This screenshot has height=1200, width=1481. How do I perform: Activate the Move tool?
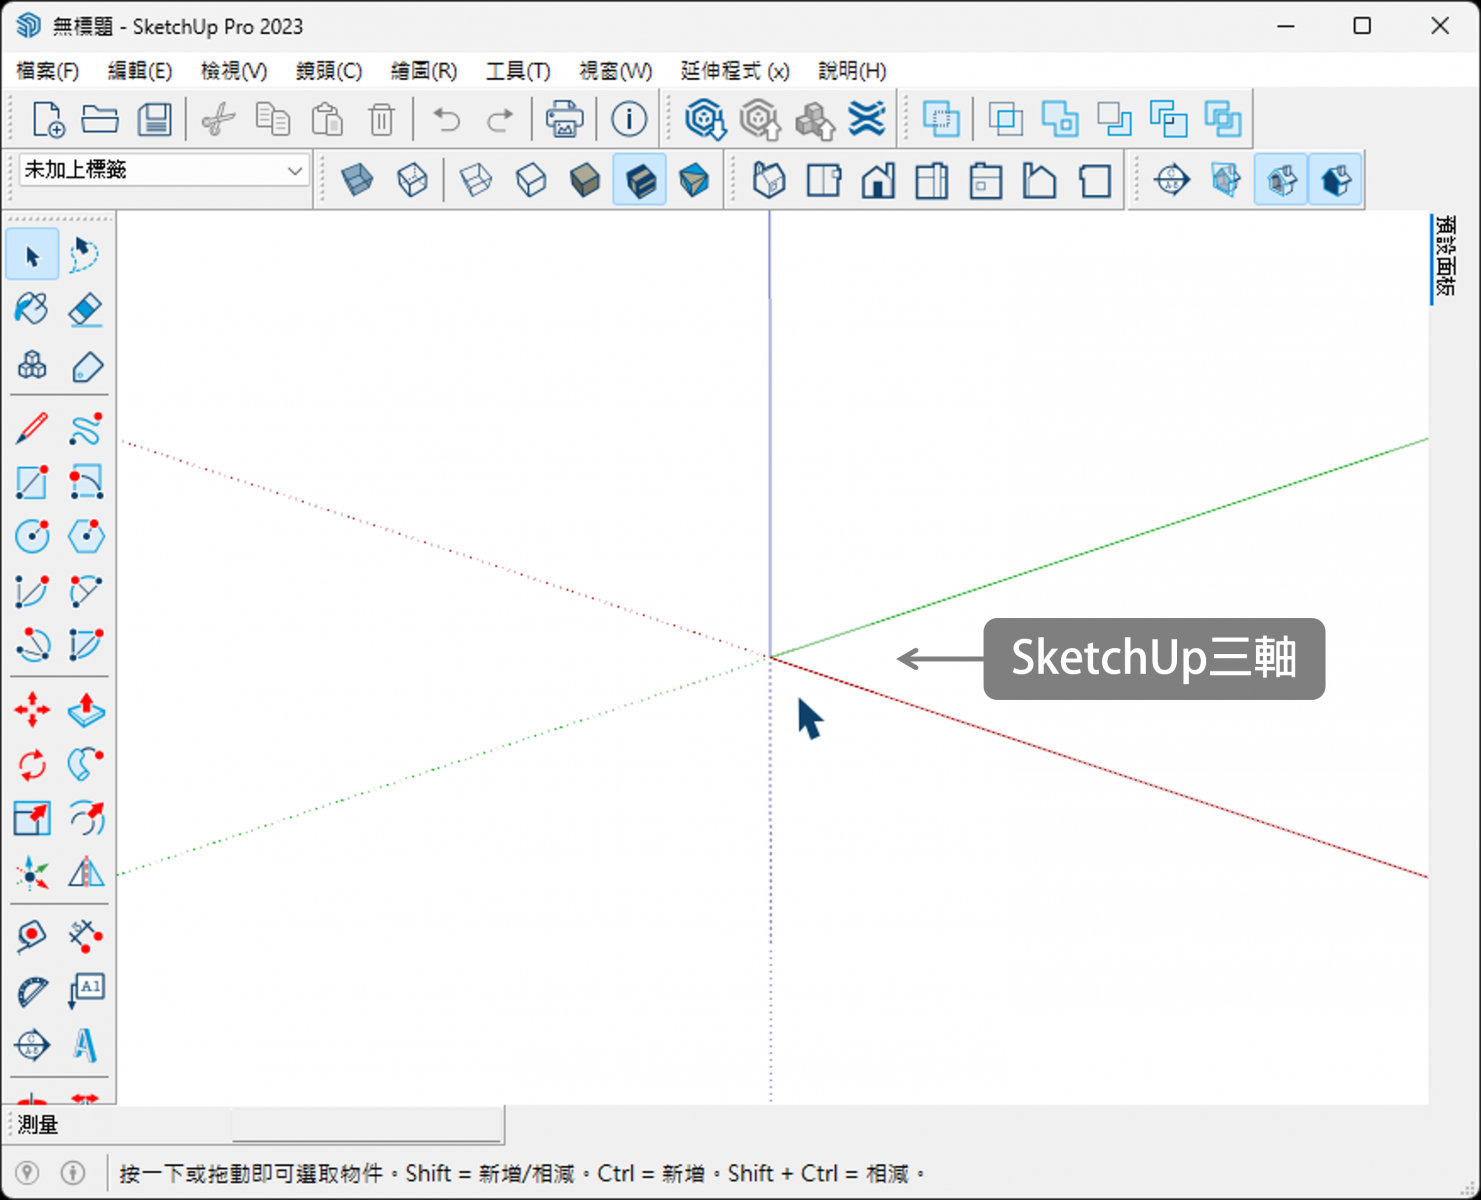pos(32,710)
